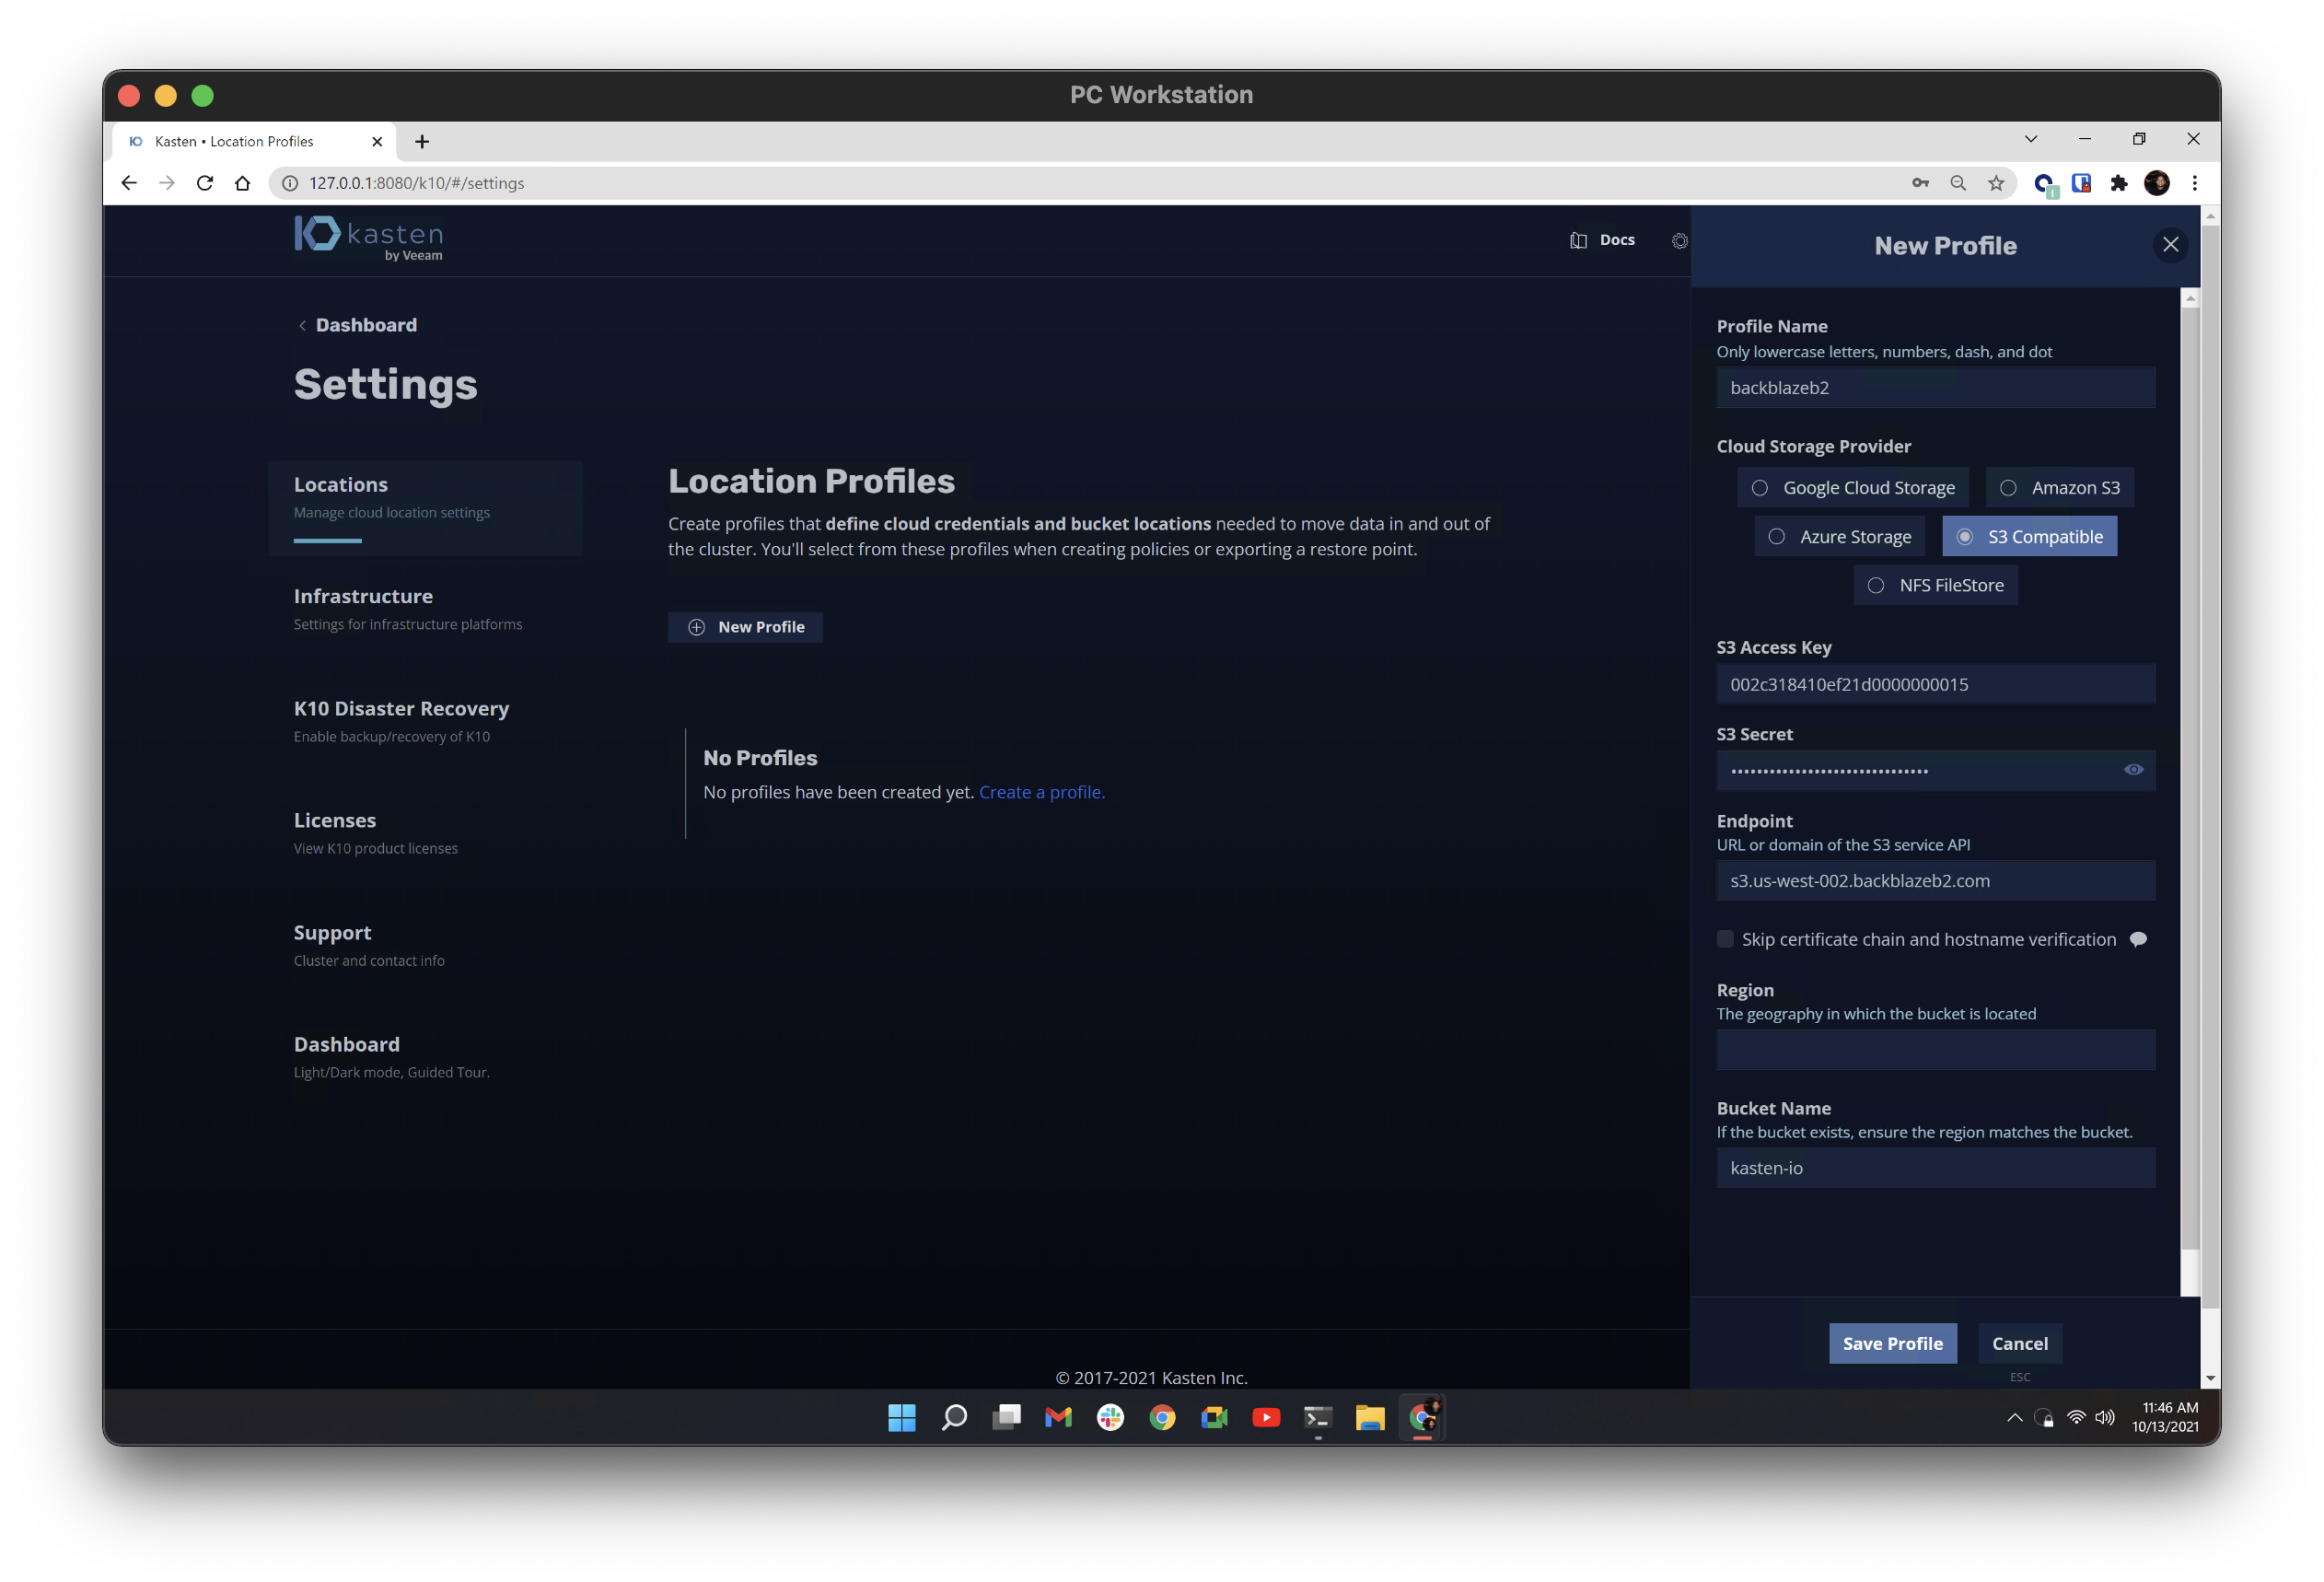This screenshot has height=1582, width=2324.
Task: Open saved passwords key icon
Action: [1920, 183]
